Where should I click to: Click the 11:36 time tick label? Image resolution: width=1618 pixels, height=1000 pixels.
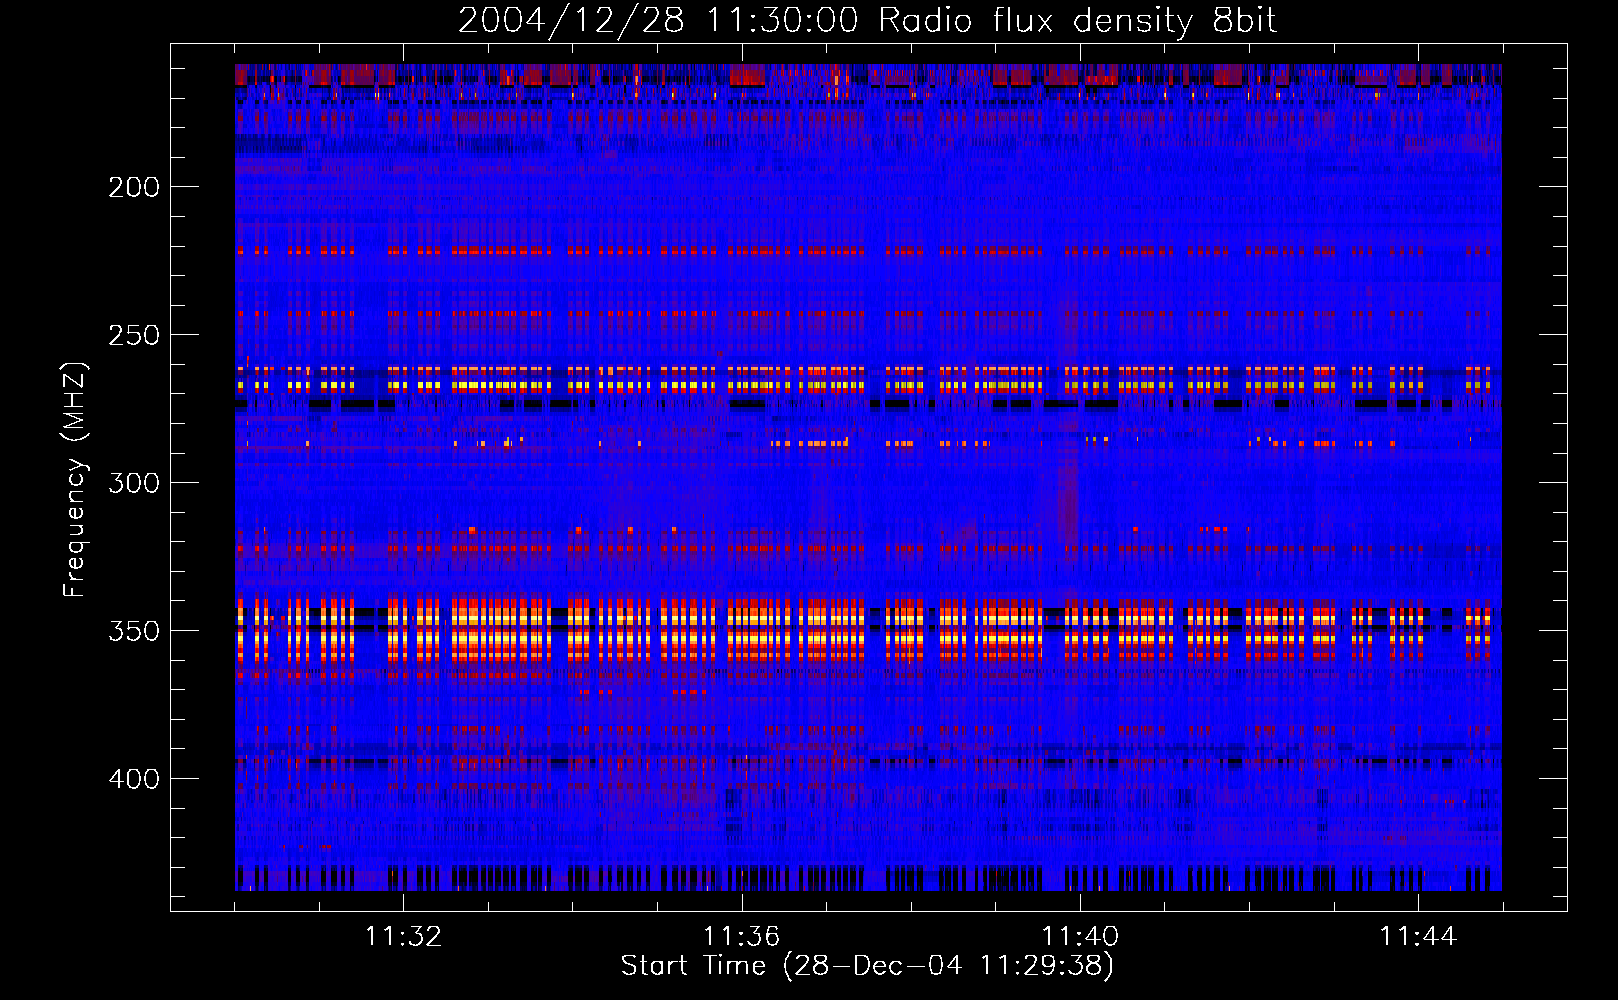(741, 937)
